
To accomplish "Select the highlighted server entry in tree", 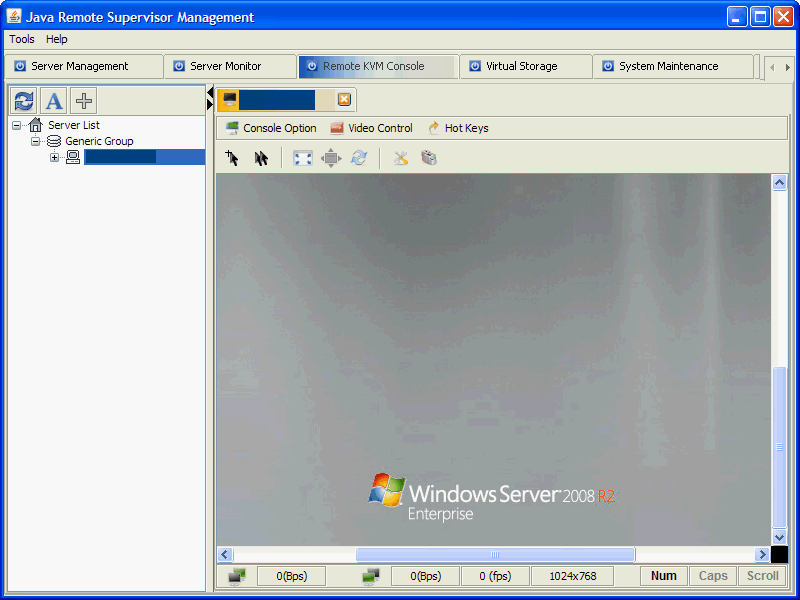I will [144, 157].
